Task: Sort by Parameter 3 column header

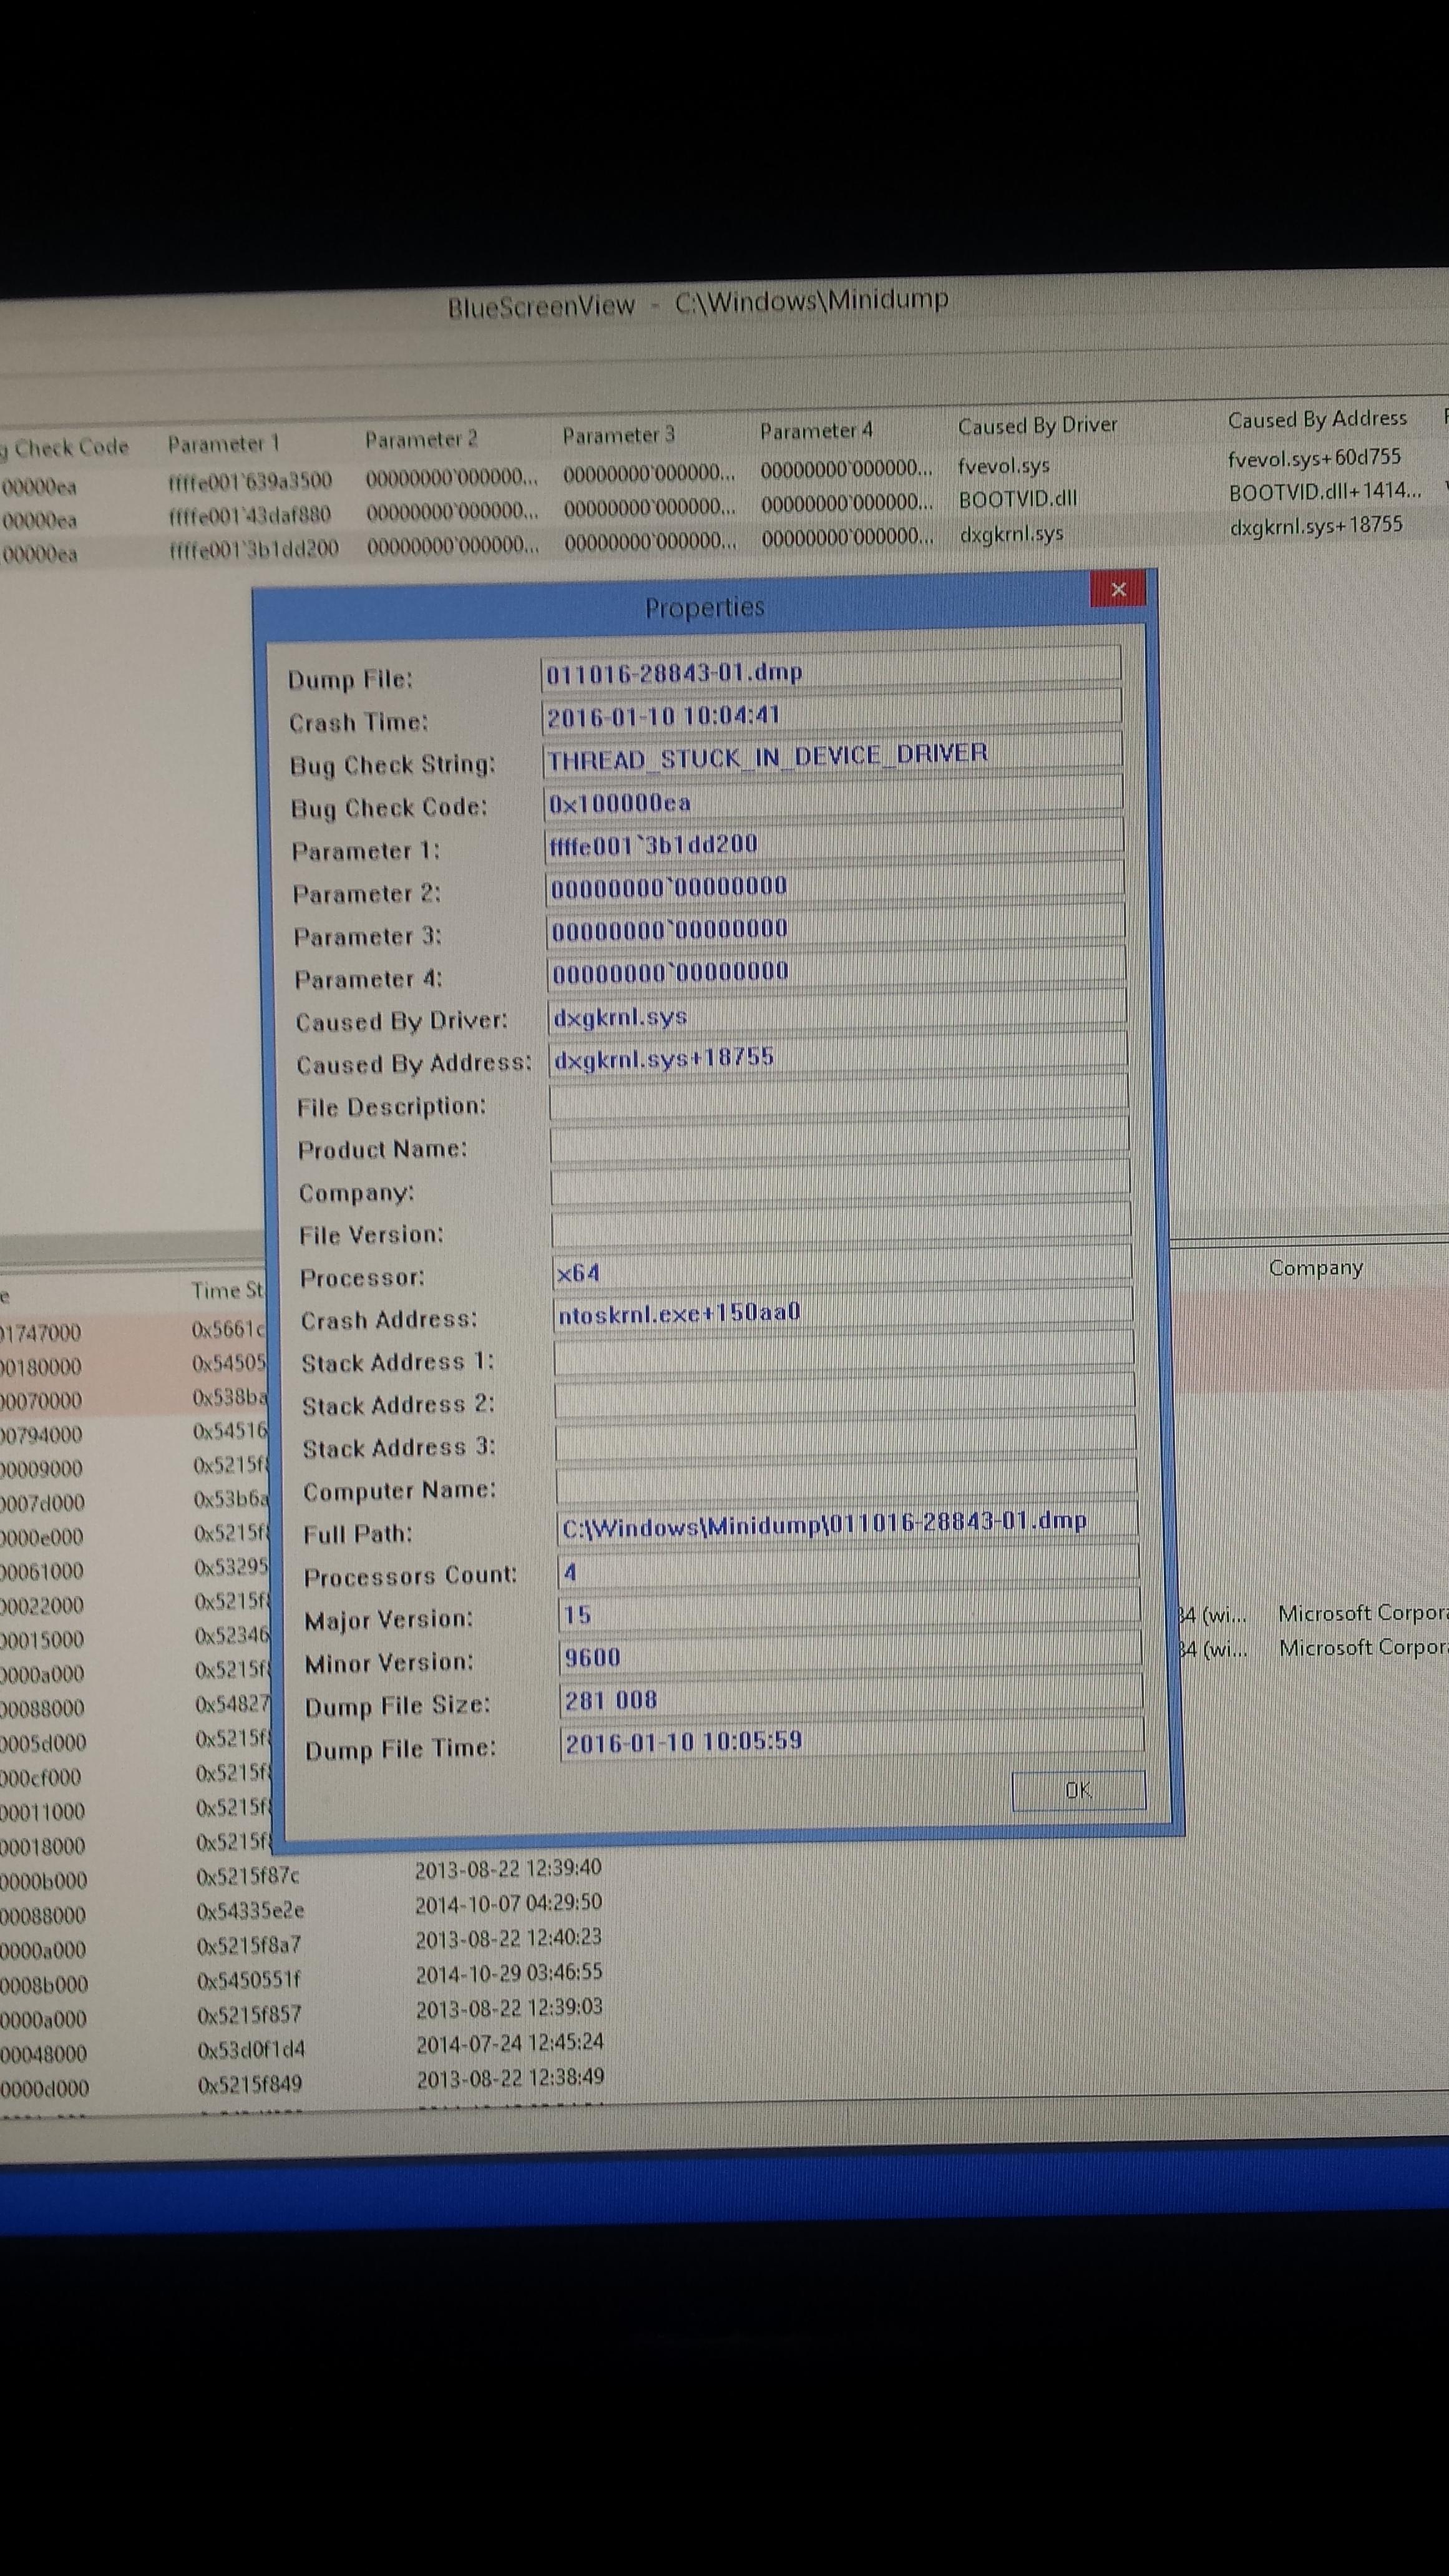Action: pyautogui.click(x=618, y=435)
